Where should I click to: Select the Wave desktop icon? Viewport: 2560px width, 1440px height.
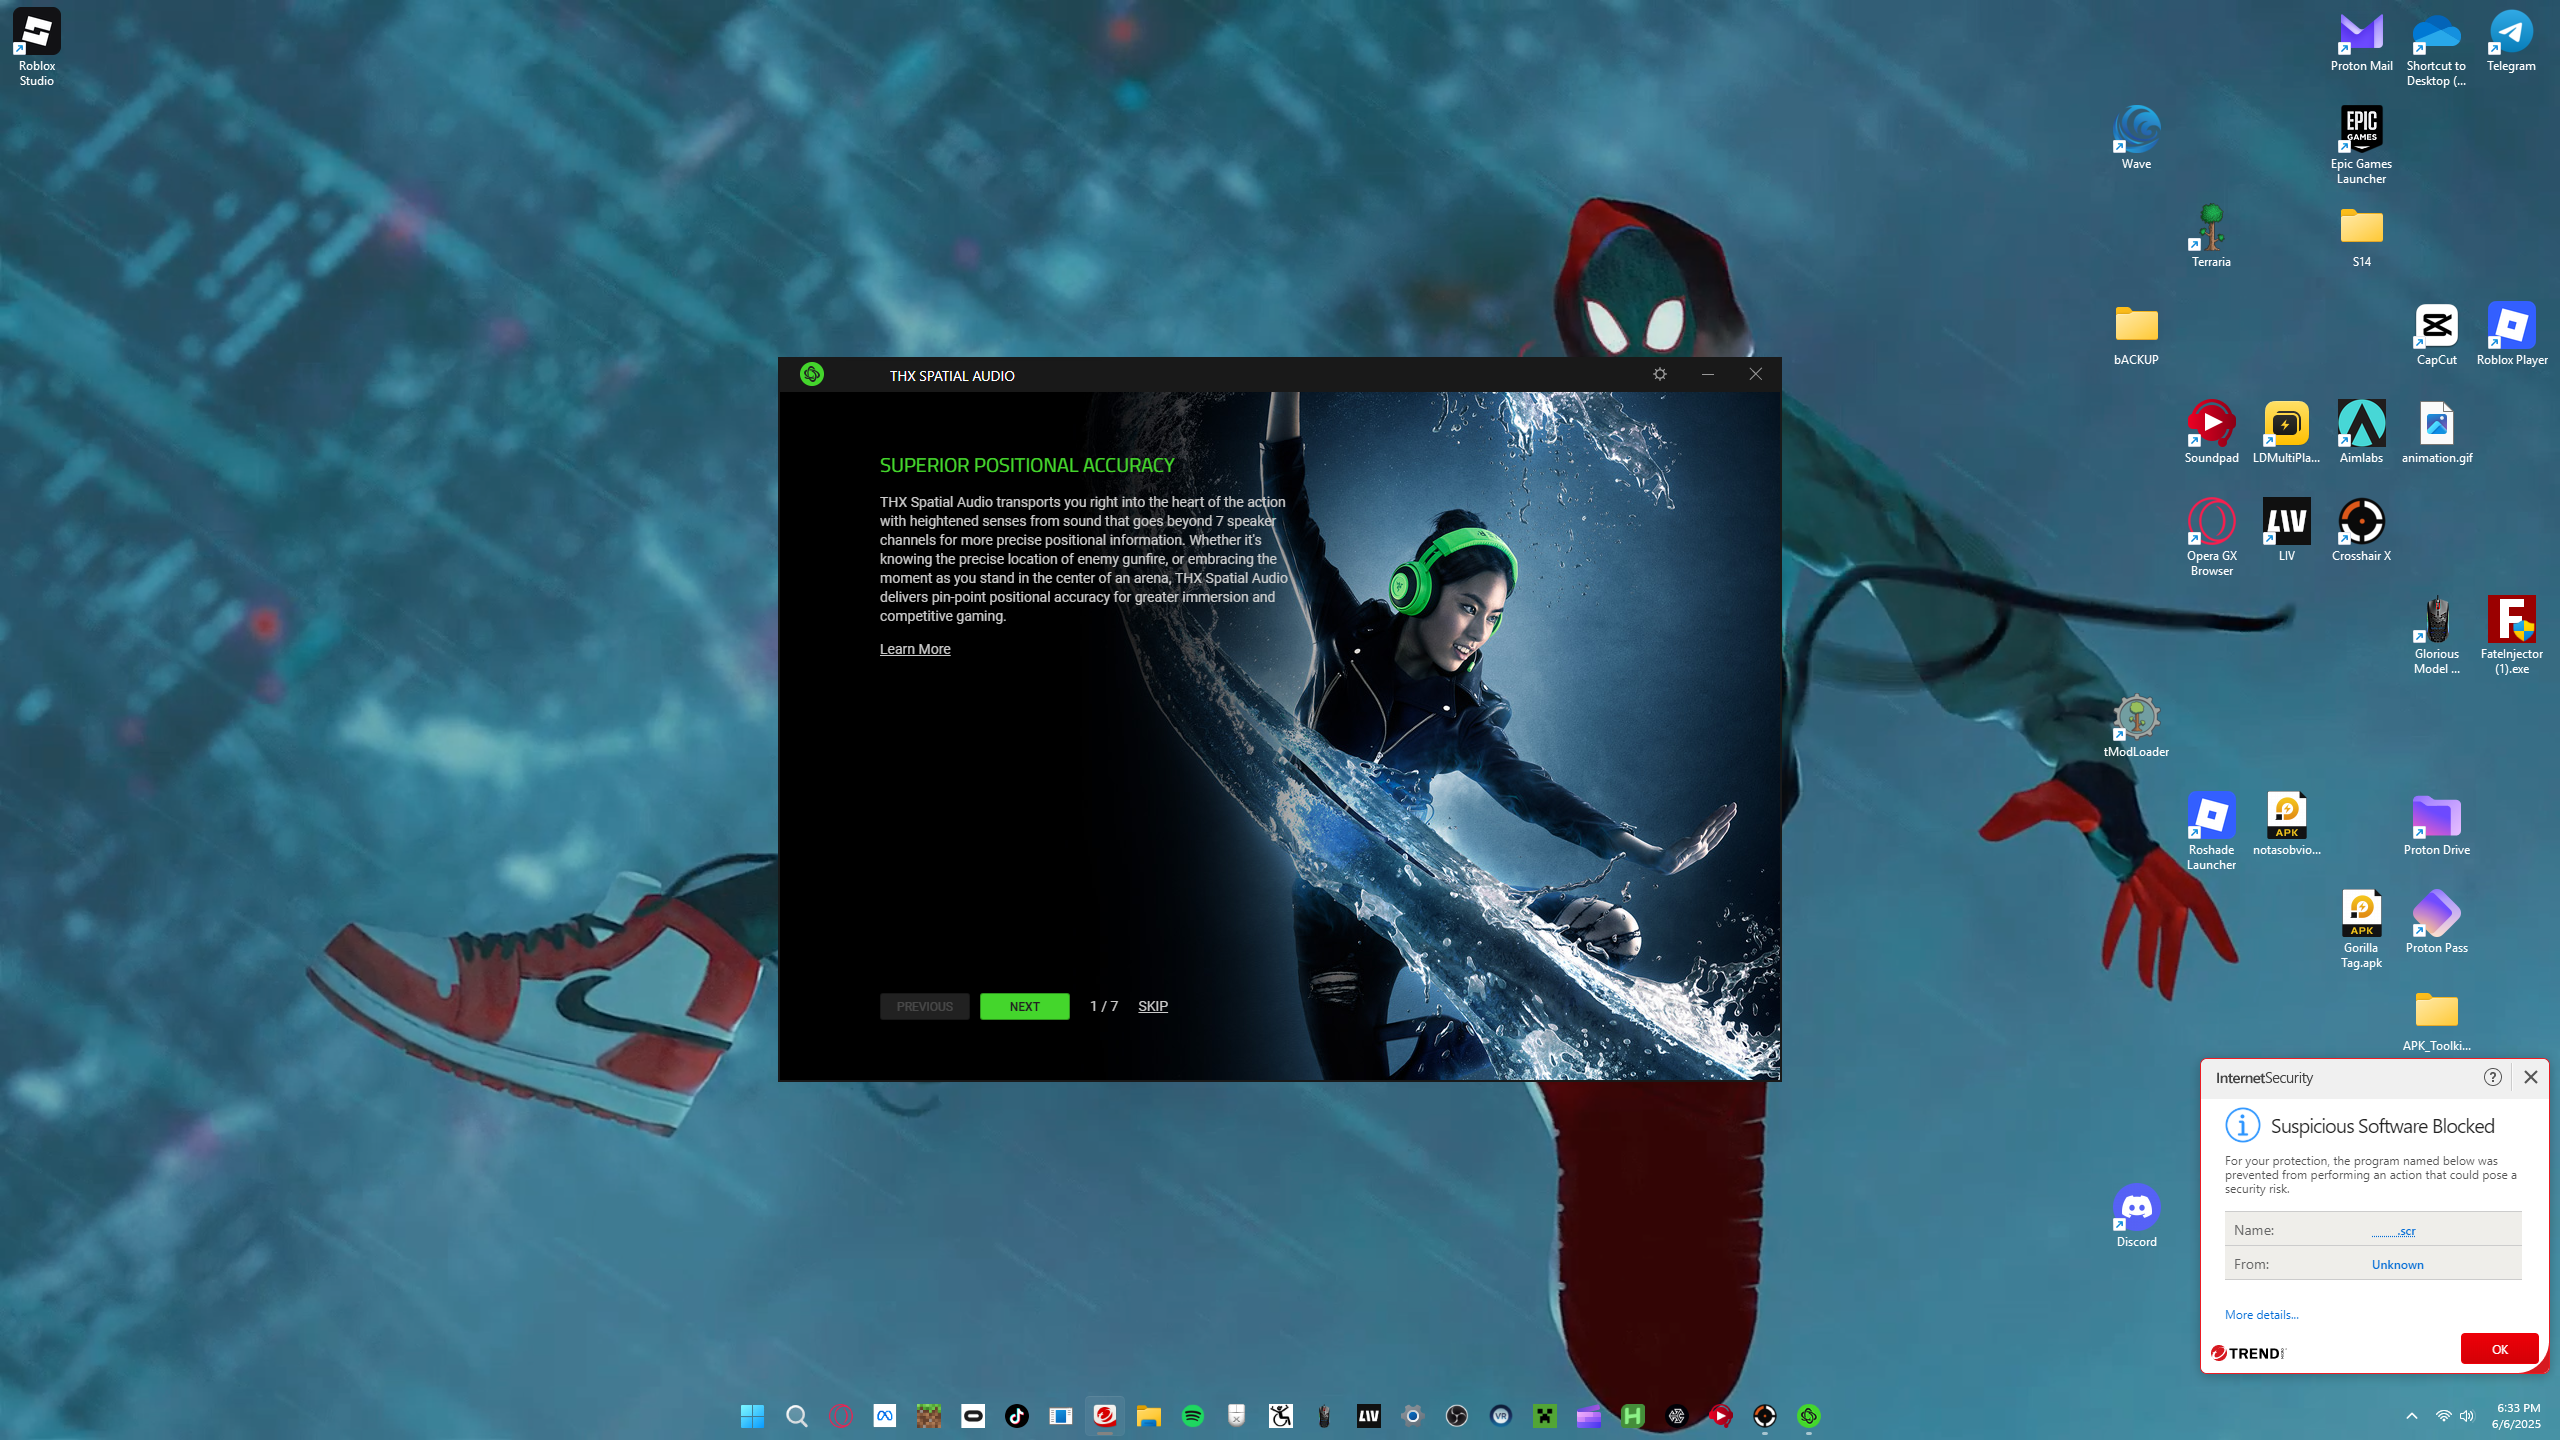pos(2136,138)
